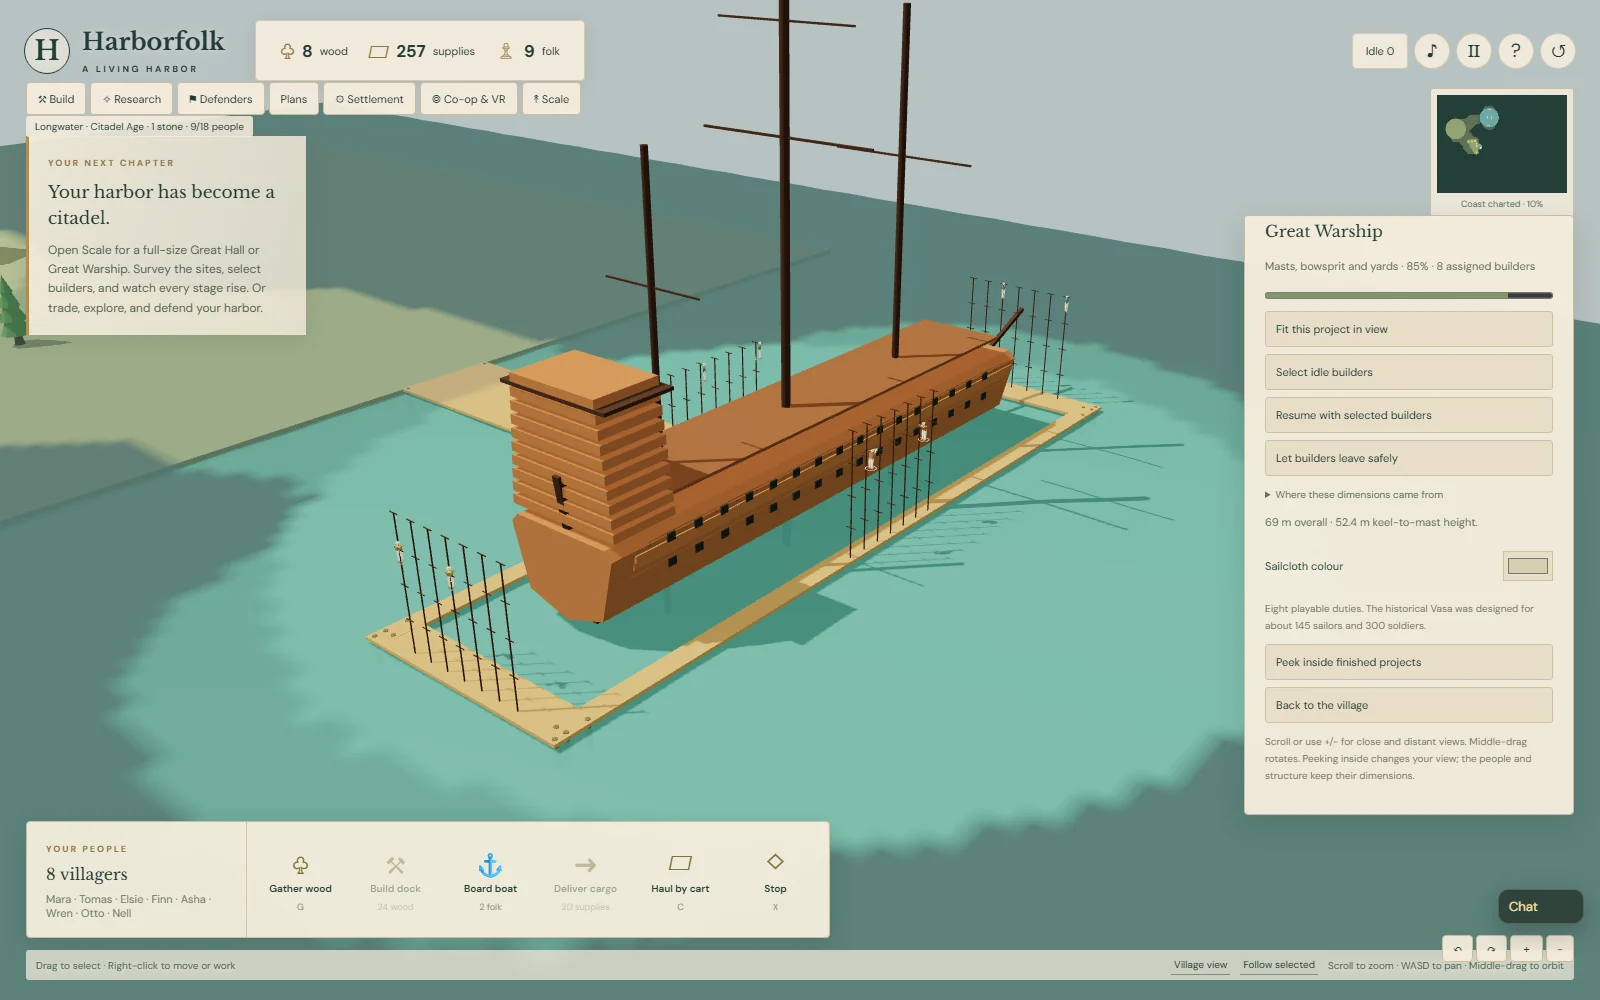This screenshot has height=1000, width=1600.
Task: Click the Great Warship progress bar
Action: [1408, 295]
